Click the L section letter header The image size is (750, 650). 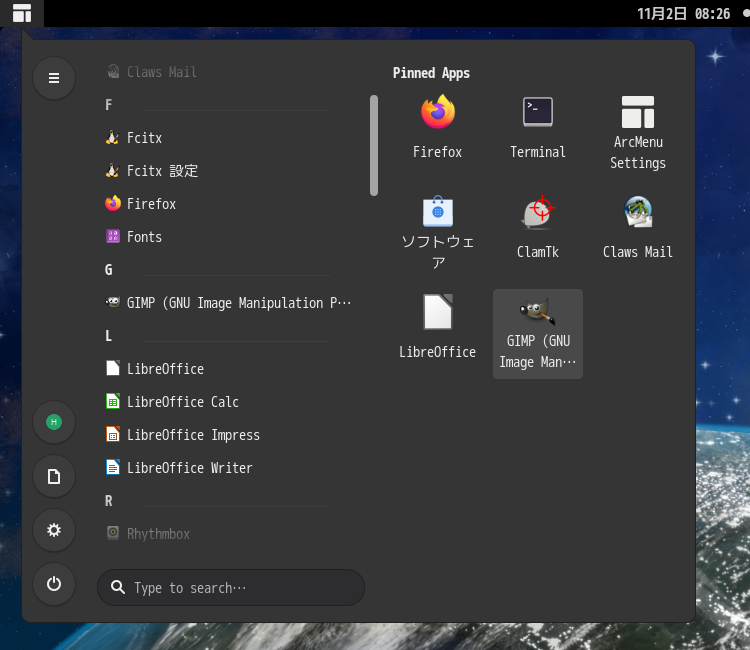109,336
